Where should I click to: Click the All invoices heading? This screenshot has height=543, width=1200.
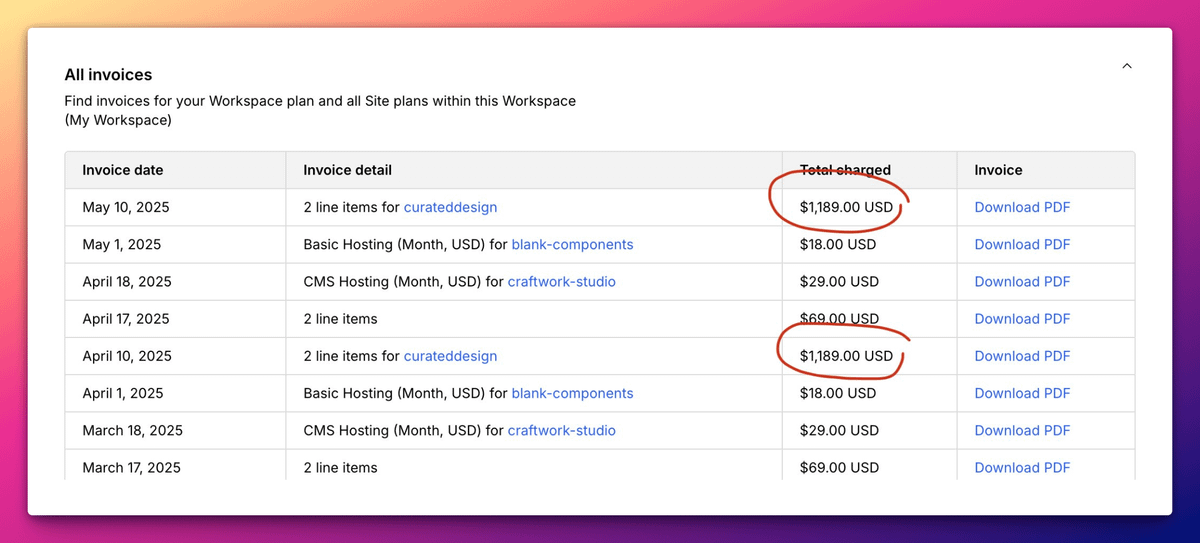(108, 74)
